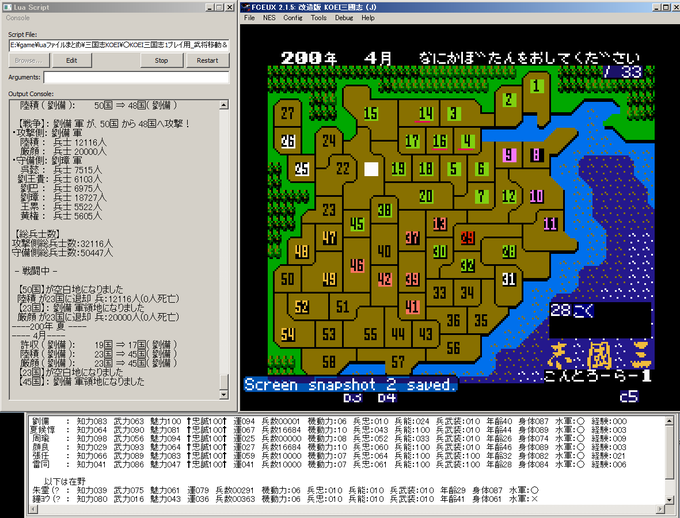
Task: Click bottom stats panel scroll up arrow
Action: (x=669, y=421)
